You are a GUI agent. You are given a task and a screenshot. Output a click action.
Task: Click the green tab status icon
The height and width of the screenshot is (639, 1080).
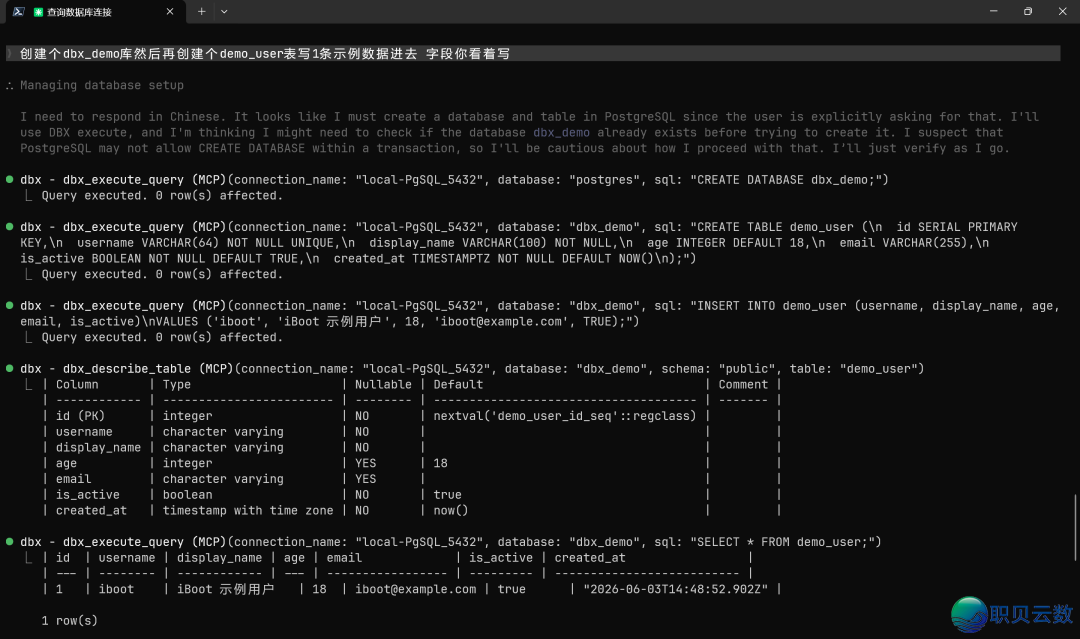click(x=38, y=12)
